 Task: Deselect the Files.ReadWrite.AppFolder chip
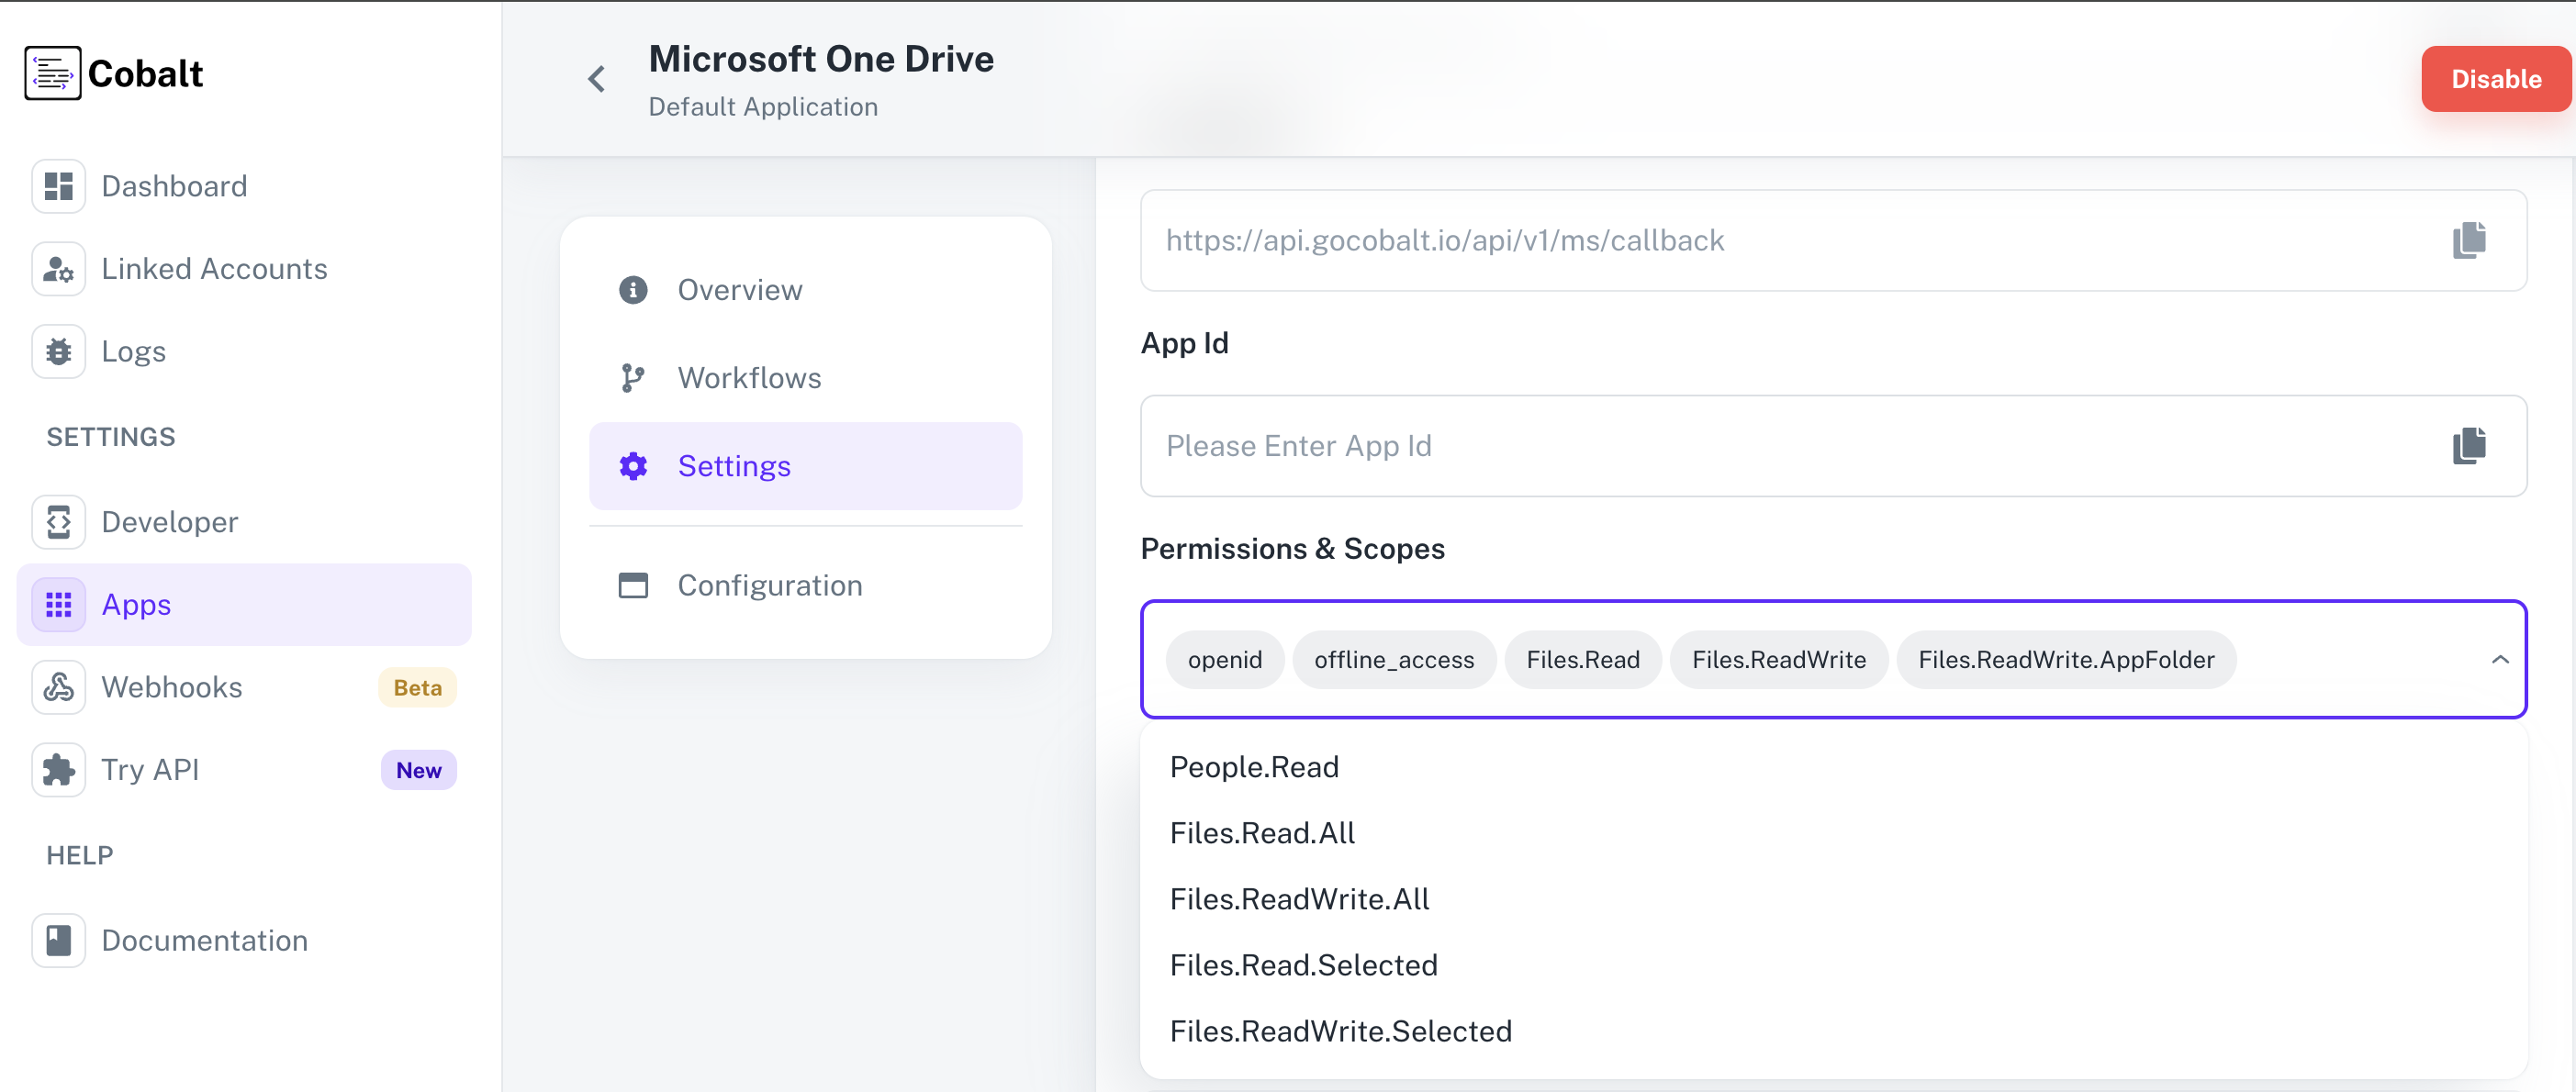coord(2066,659)
